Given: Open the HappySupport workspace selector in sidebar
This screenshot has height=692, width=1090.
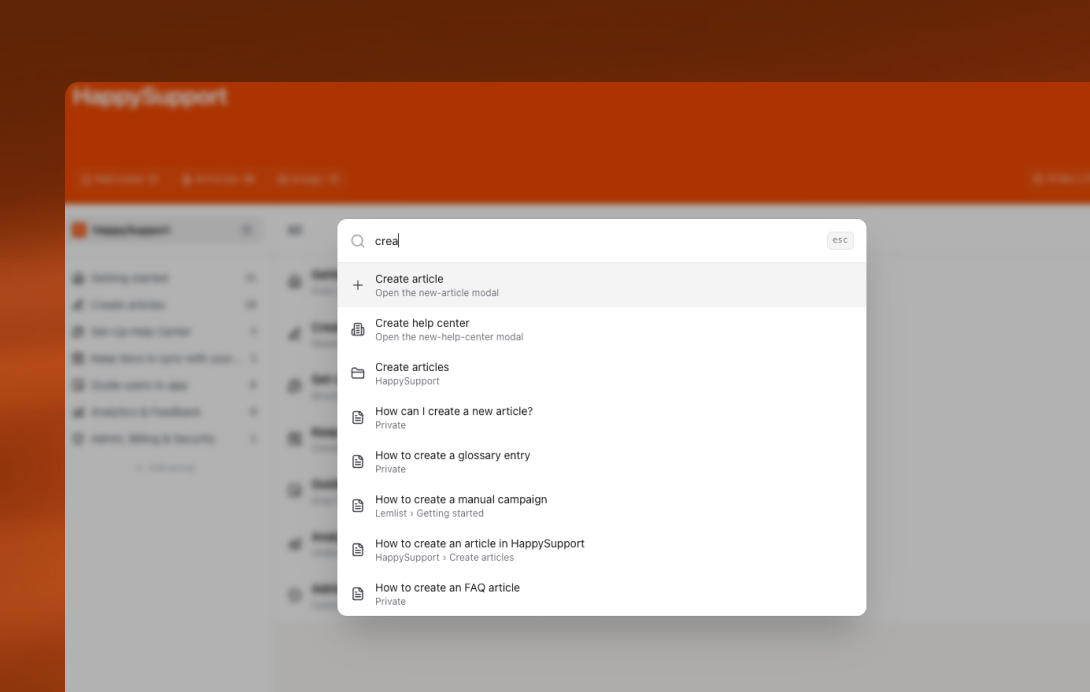Looking at the screenshot, I should click(165, 230).
